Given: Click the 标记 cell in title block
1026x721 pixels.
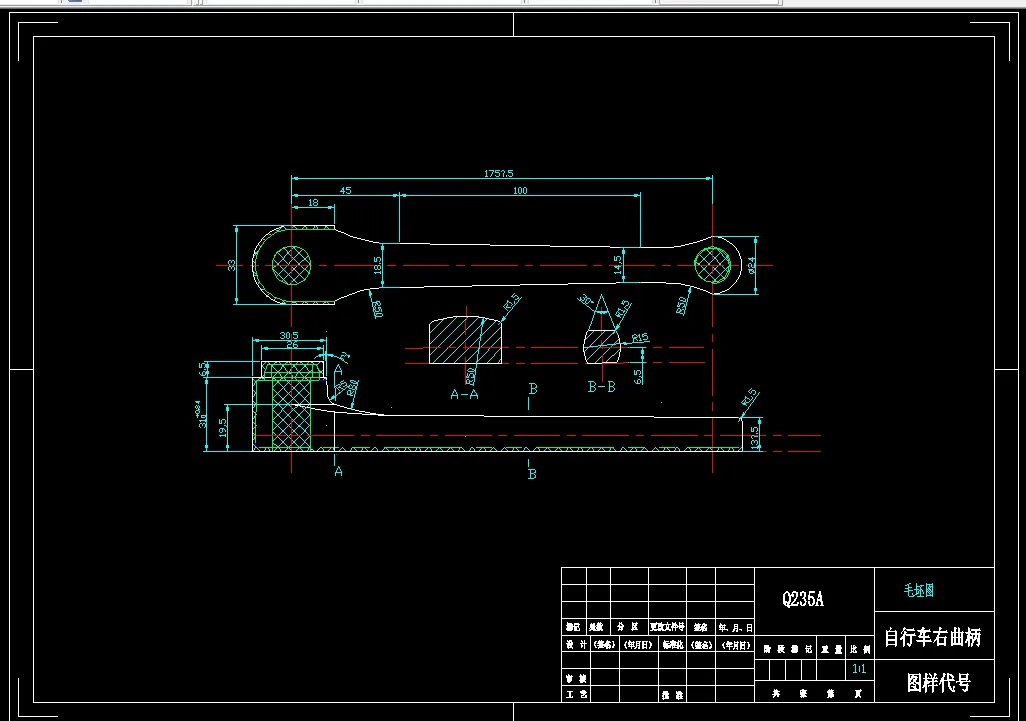Looking at the screenshot, I should pos(573,627).
